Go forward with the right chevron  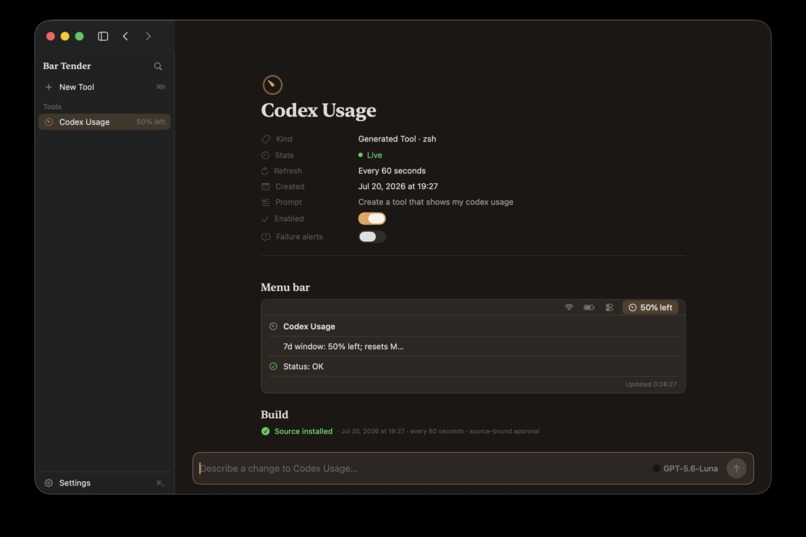pyautogui.click(x=148, y=36)
